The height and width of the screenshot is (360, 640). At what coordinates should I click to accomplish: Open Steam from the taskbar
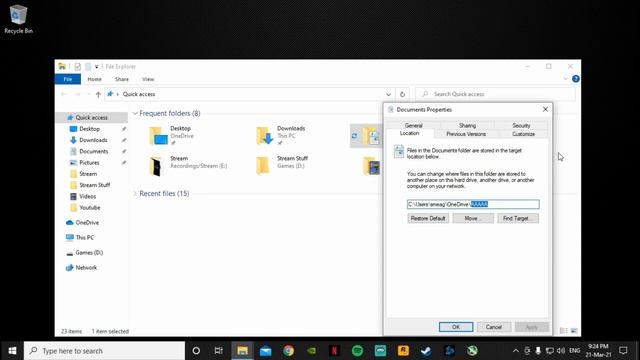[426, 351]
